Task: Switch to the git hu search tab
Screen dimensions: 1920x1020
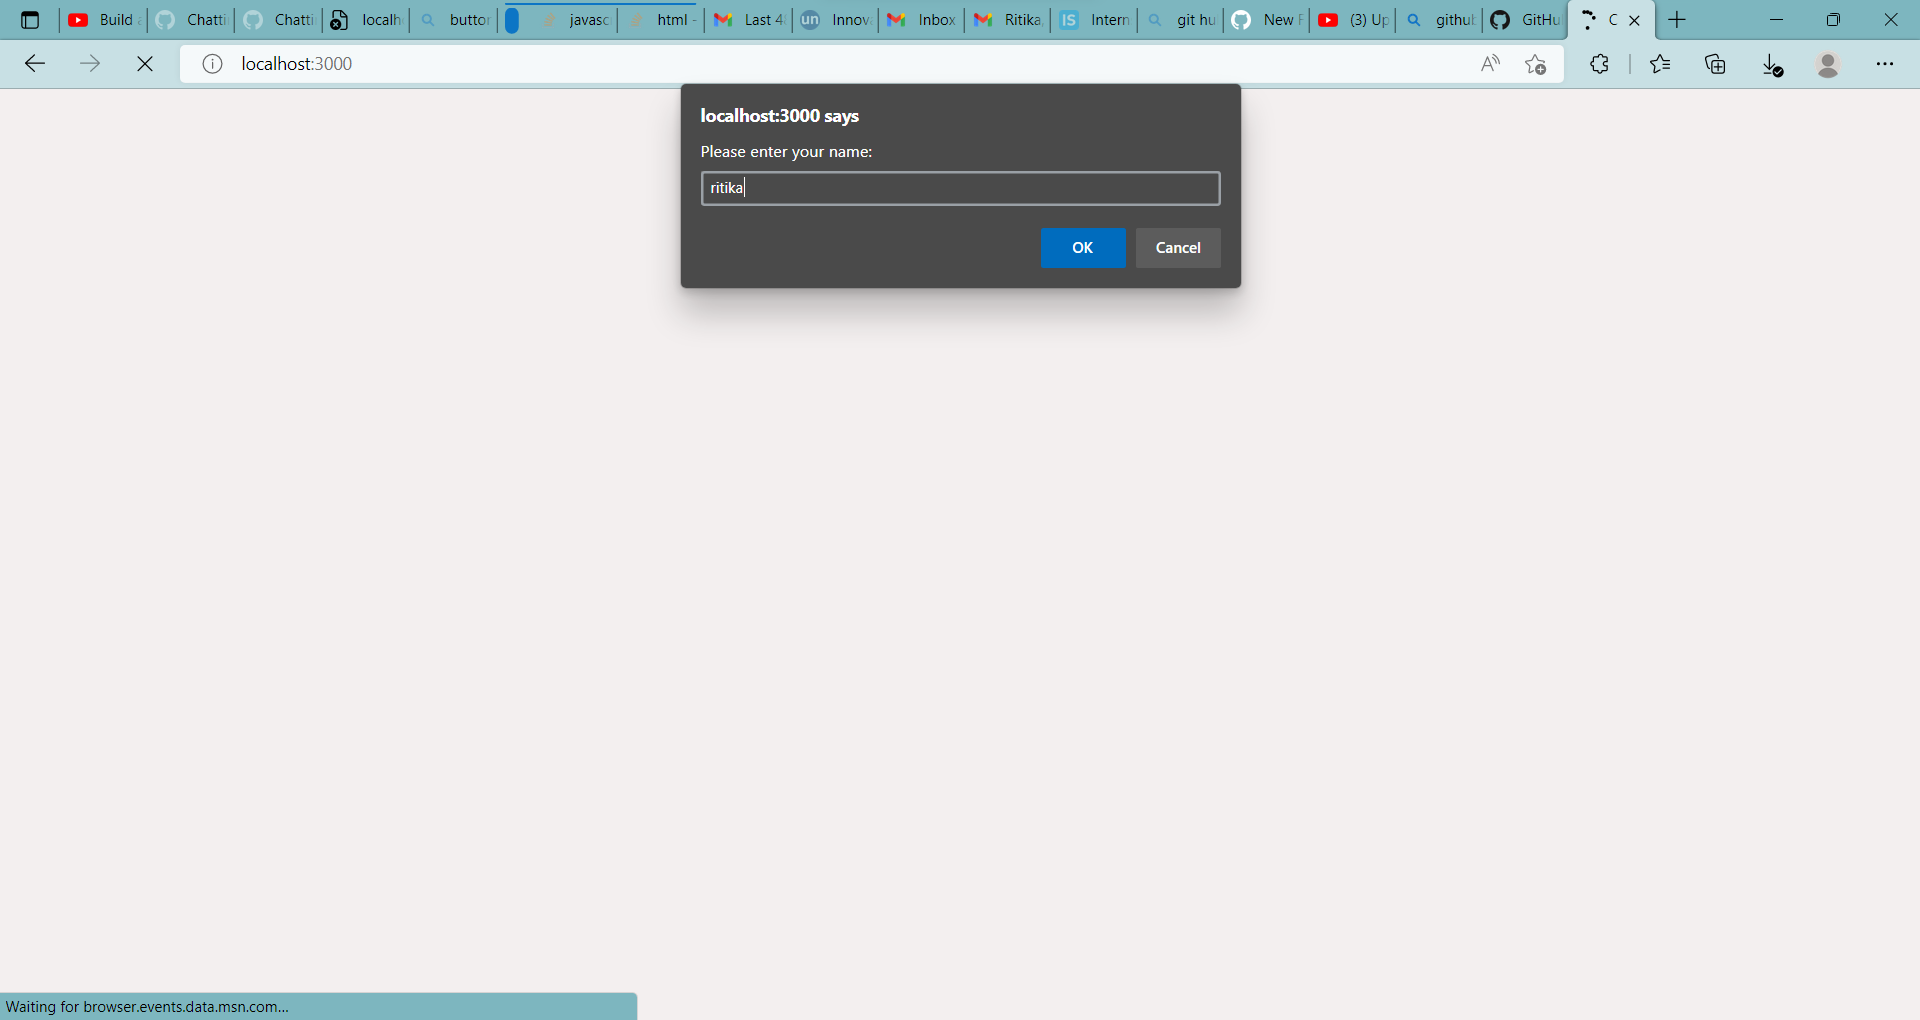Action: (1181, 20)
